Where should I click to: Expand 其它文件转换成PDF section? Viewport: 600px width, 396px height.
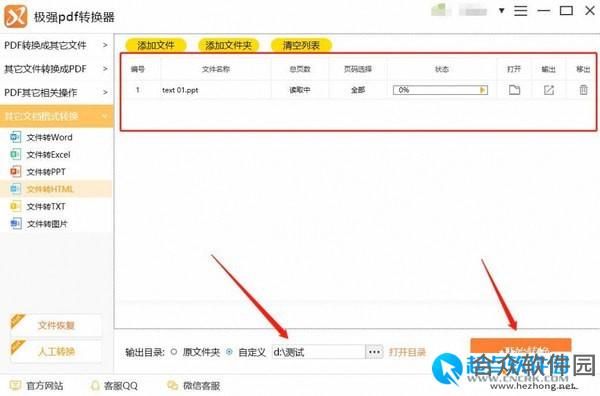pyautogui.click(x=56, y=69)
